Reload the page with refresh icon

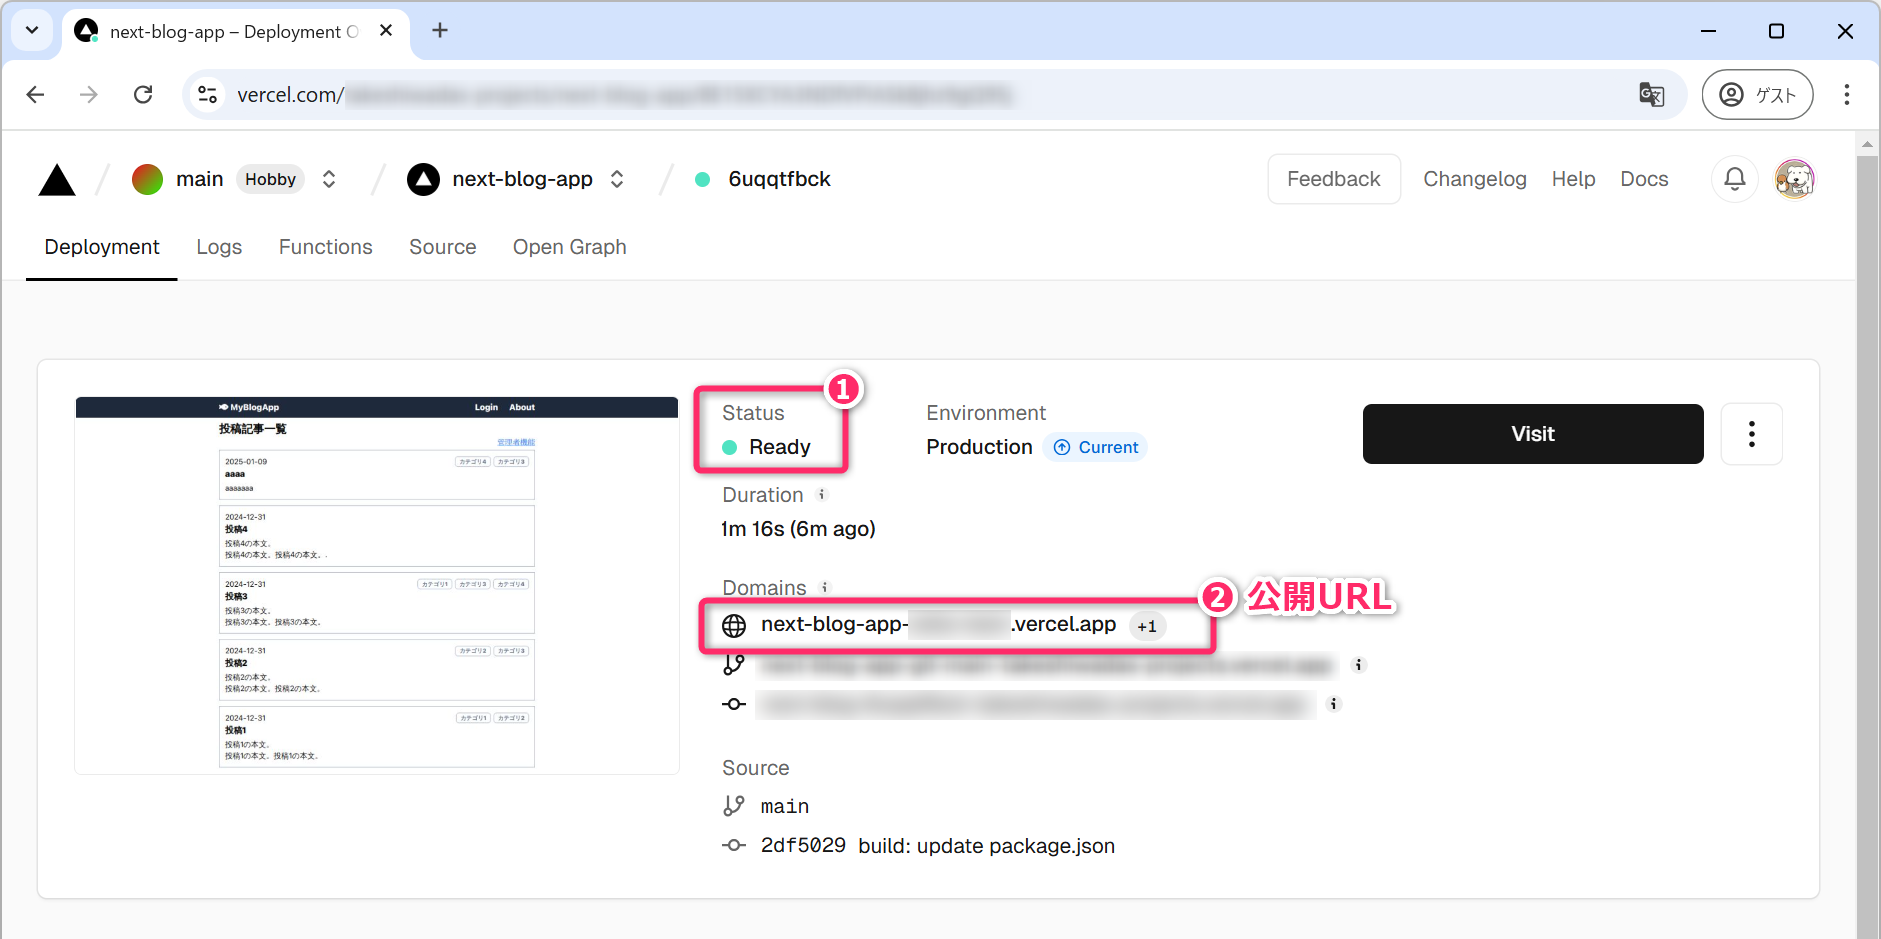click(143, 95)
